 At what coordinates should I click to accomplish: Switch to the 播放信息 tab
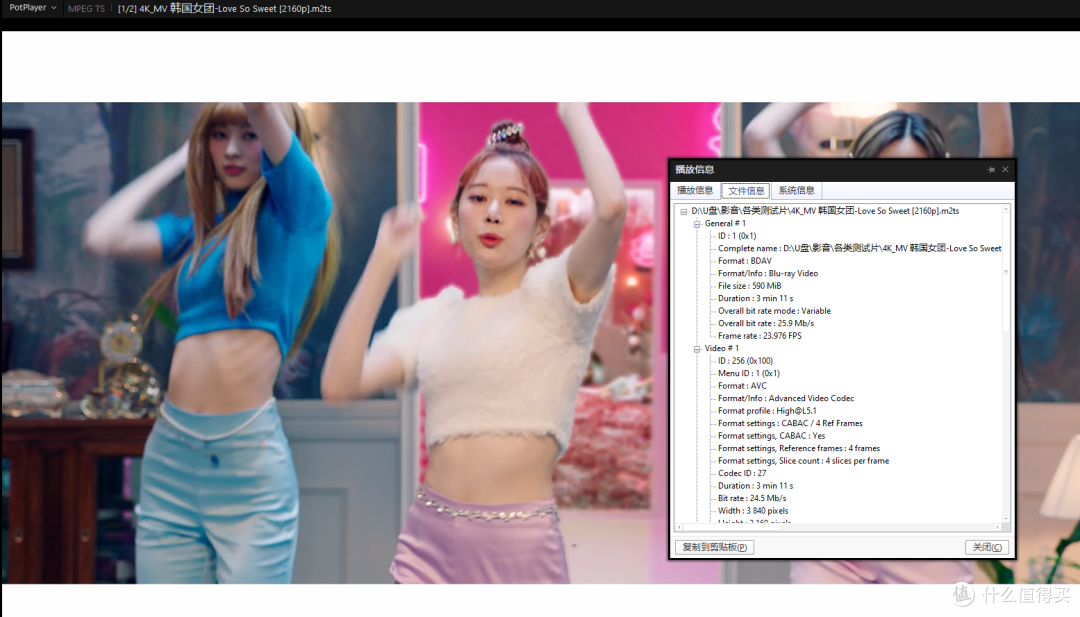pyautogui.click(x=694, y=190)
